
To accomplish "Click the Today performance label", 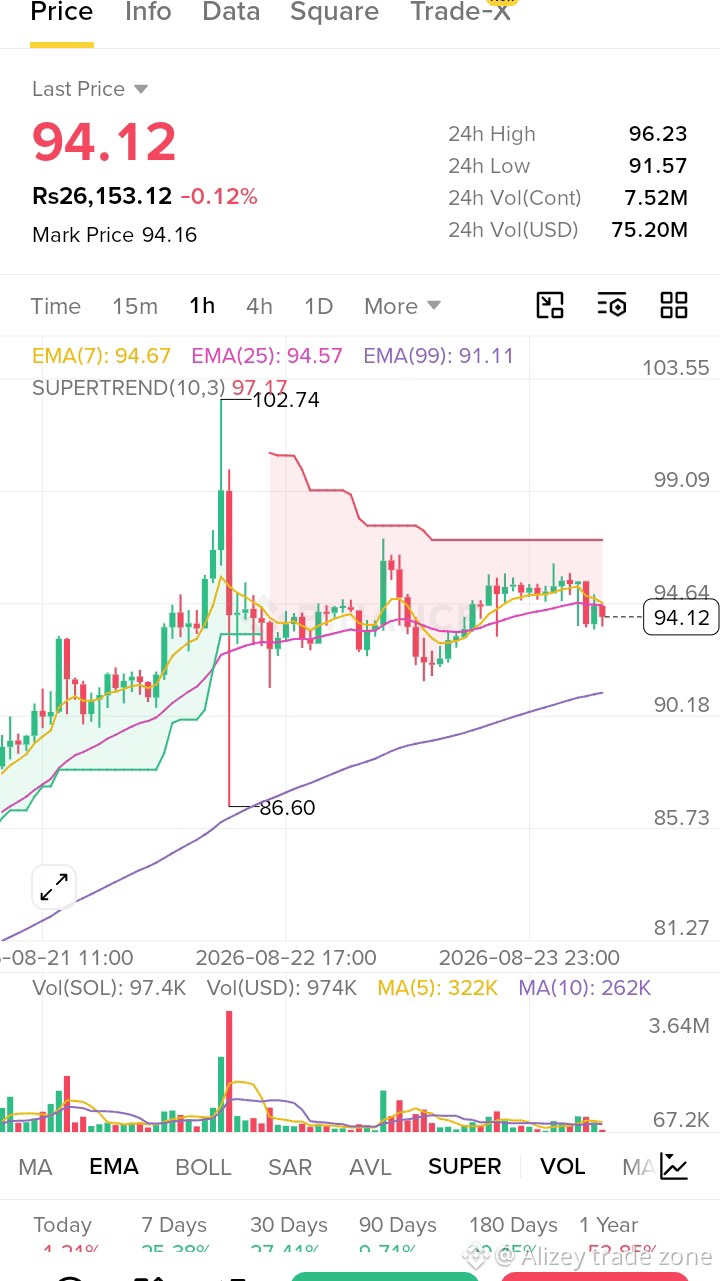I will click(62, 1225).
